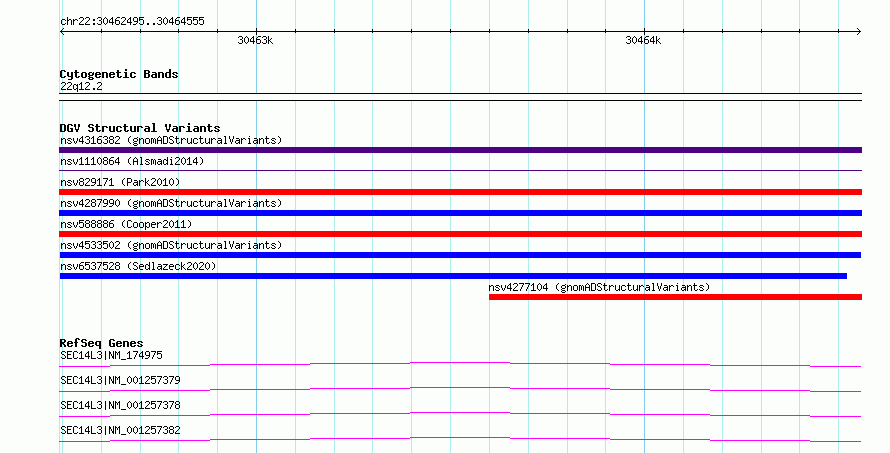Open variant label nsv1110864 (Alsmadi2014)
This screenshot has height=453, width=890.
click(132, 161)
